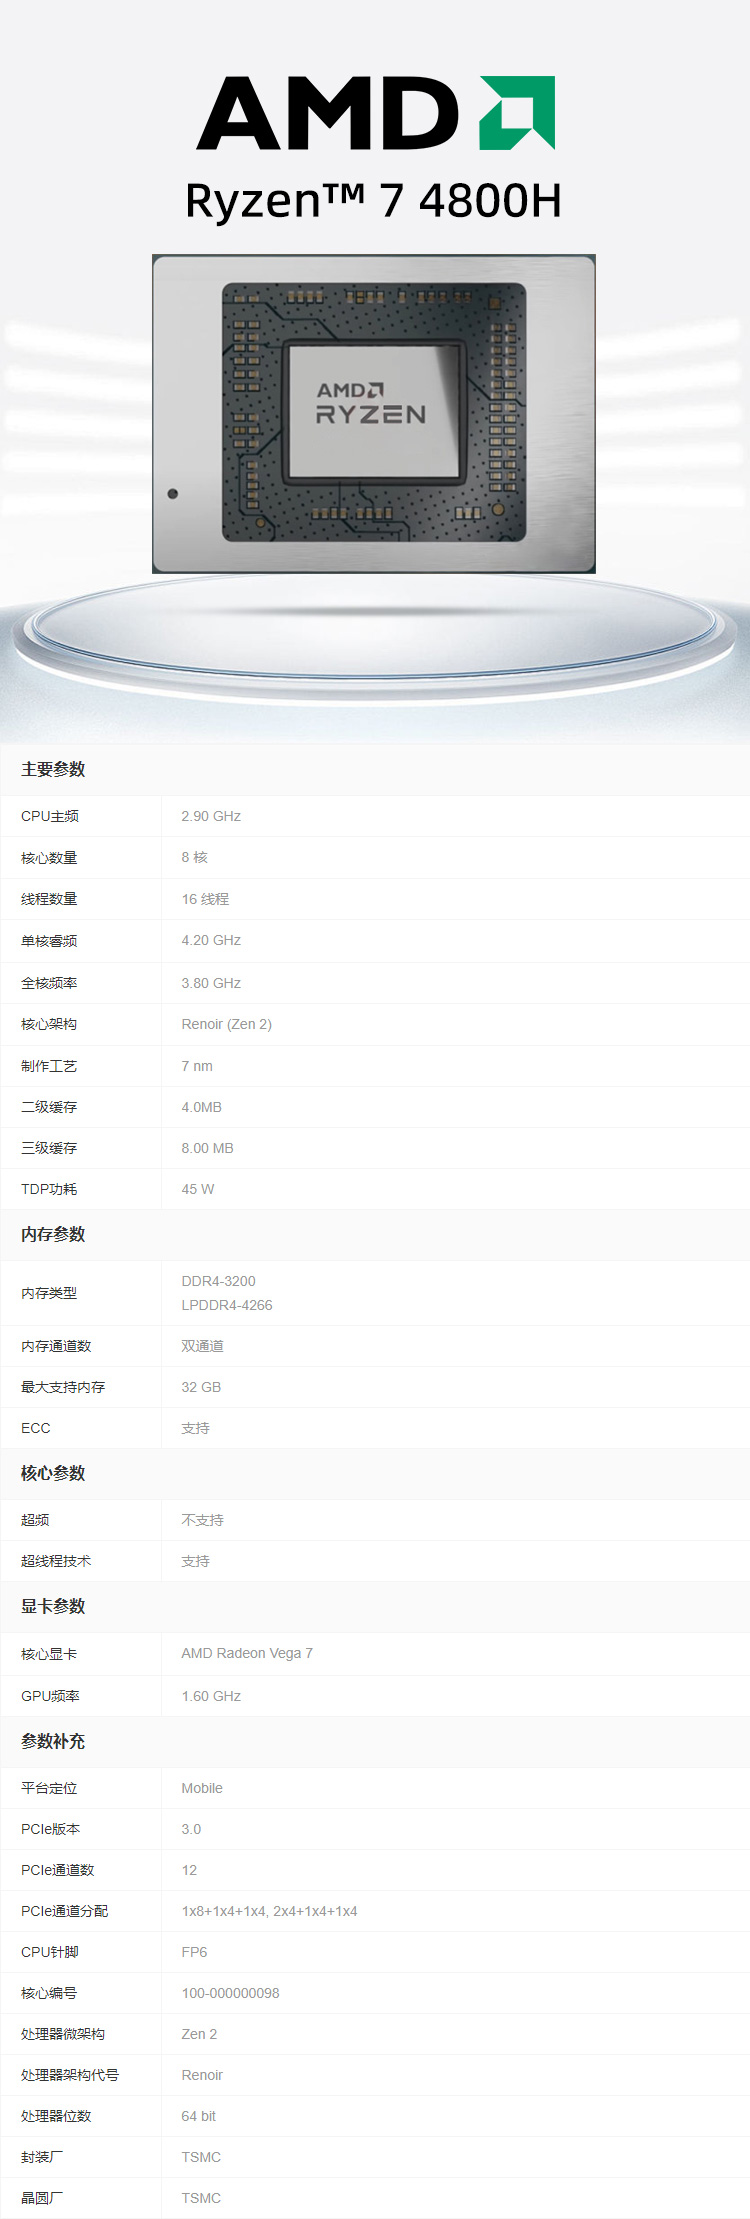Click the 单核睿频 label
Screen dimensions: 750x2219
tap(49, 941)
